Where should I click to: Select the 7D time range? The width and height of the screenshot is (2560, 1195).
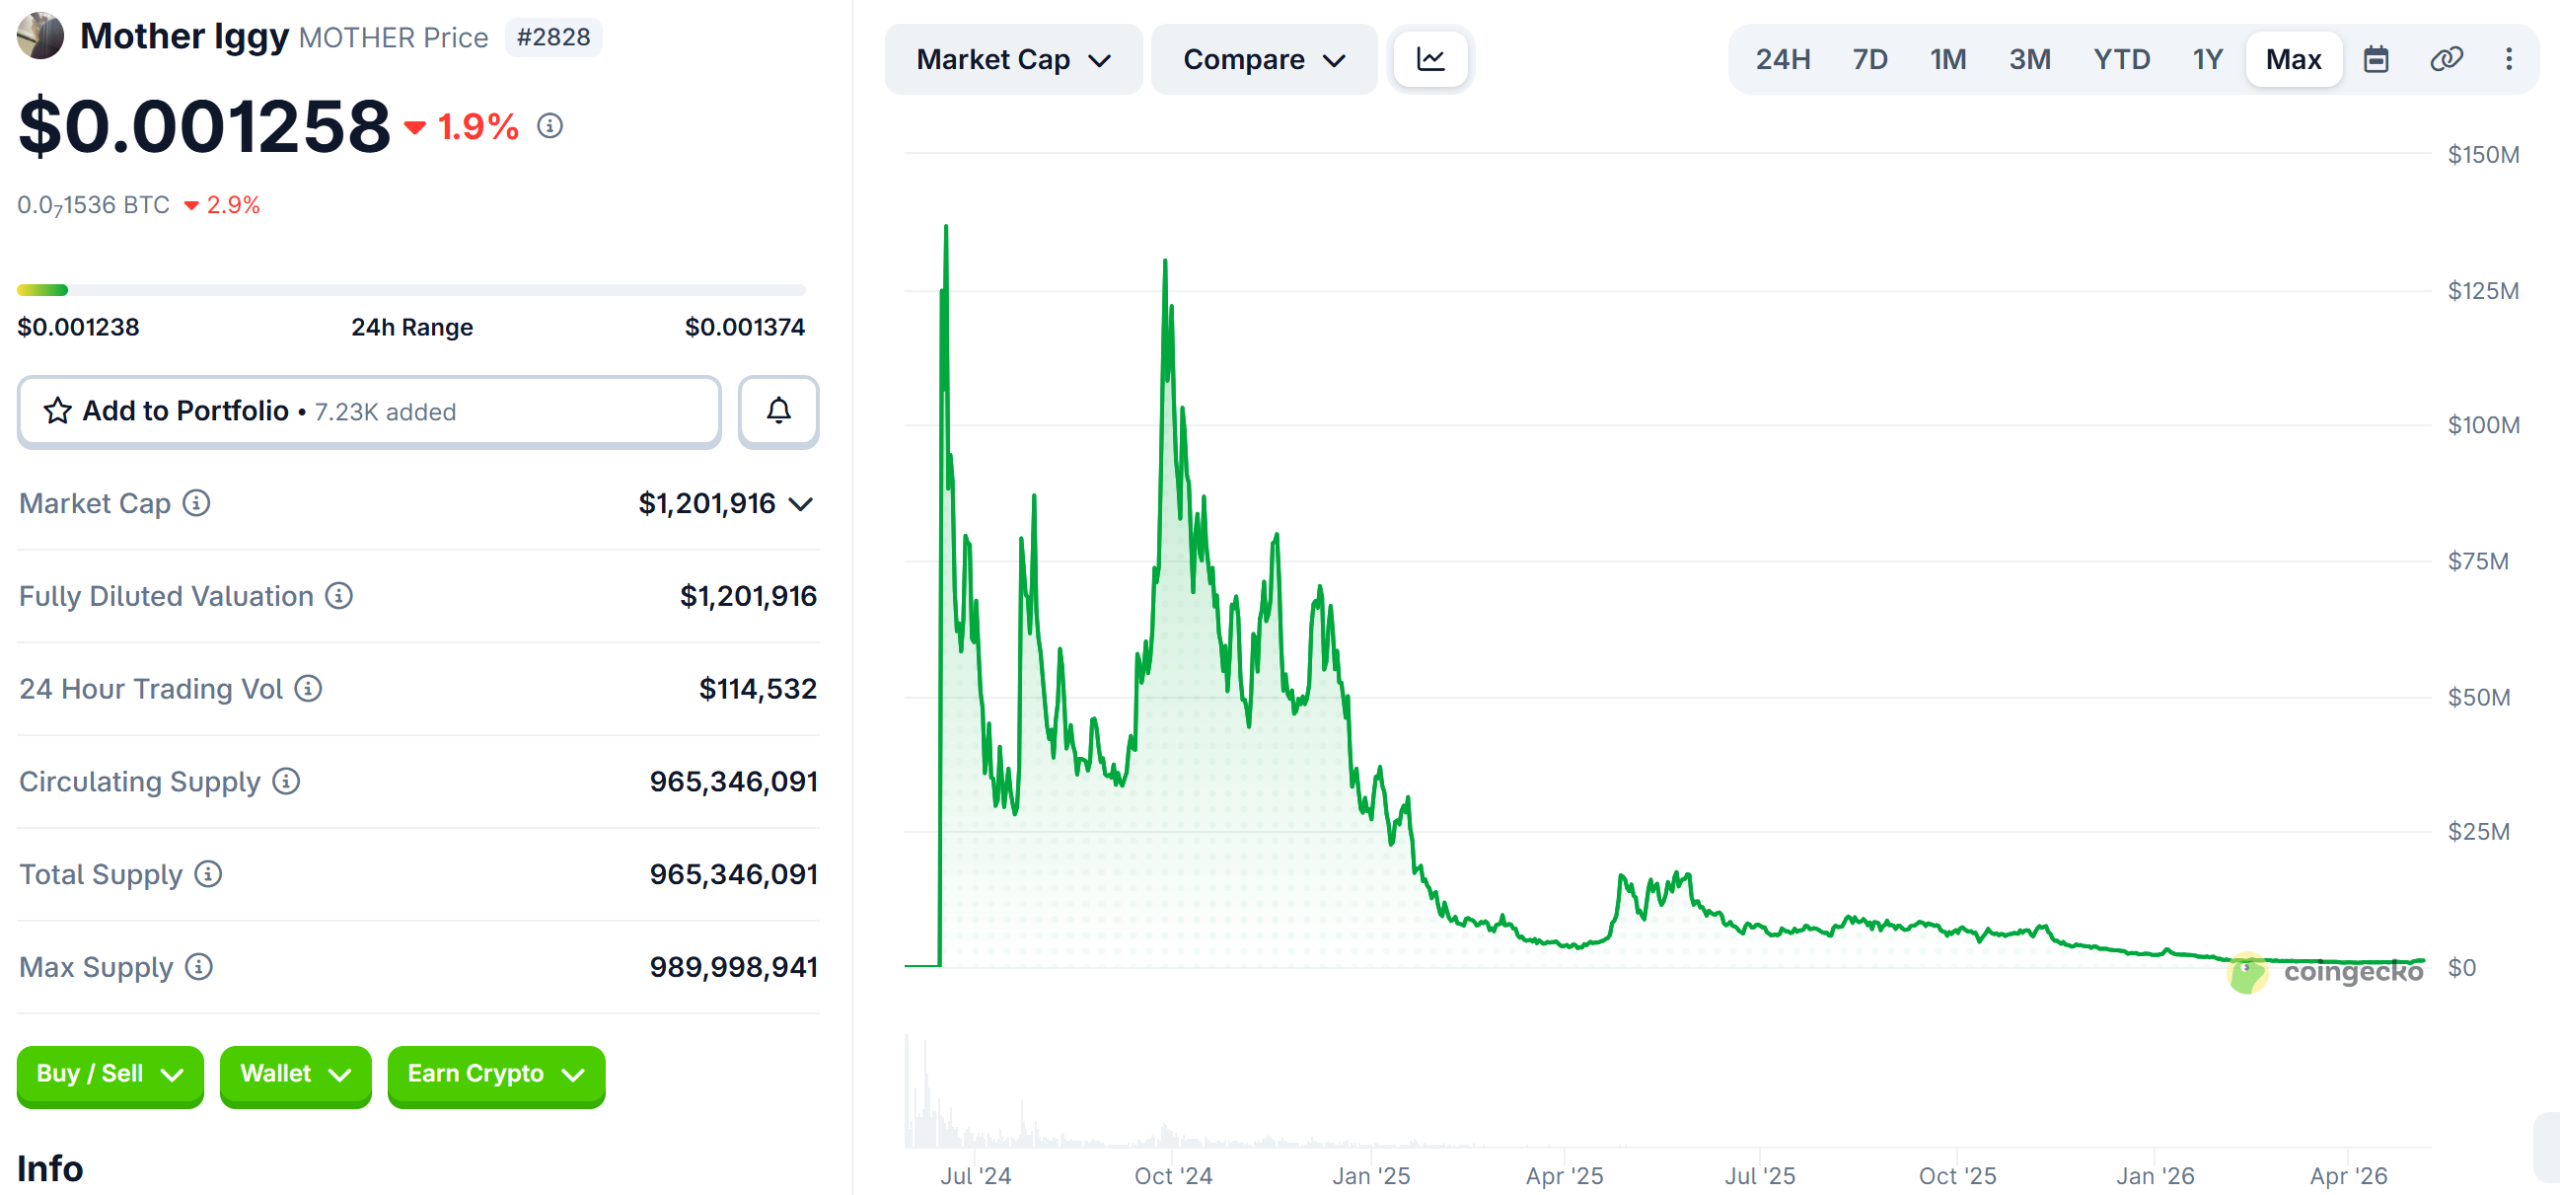[x=1870, y=59]
